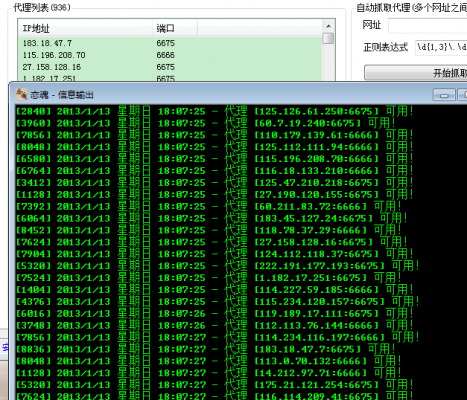This screenshot has width=467, height=400.
Task: Click log line with 60.211.83.72:6666
Action: pos(209,206)
